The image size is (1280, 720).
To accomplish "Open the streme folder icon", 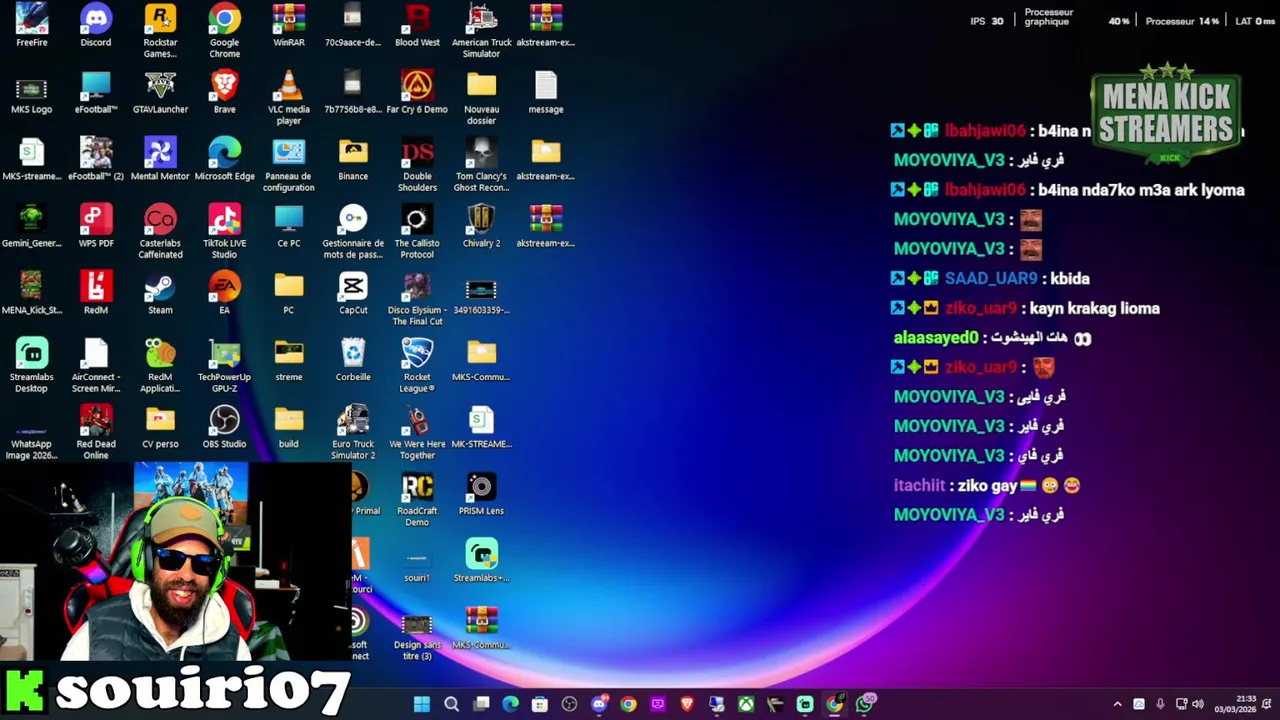I will coord(289,360).
